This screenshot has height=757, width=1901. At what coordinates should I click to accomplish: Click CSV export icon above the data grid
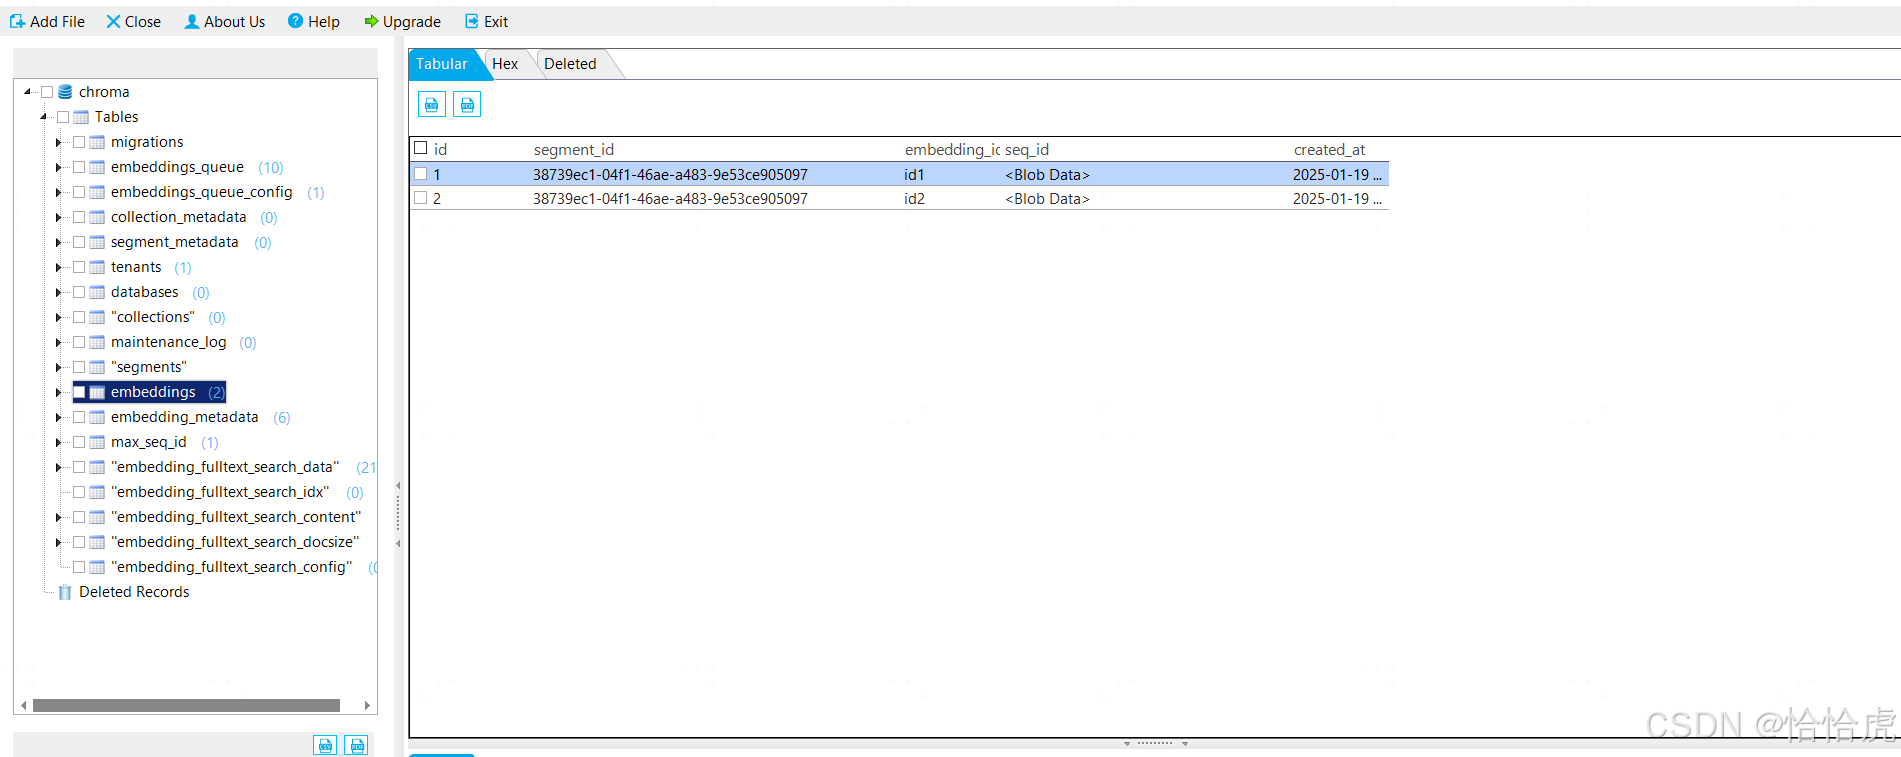(x=431, y=104)
